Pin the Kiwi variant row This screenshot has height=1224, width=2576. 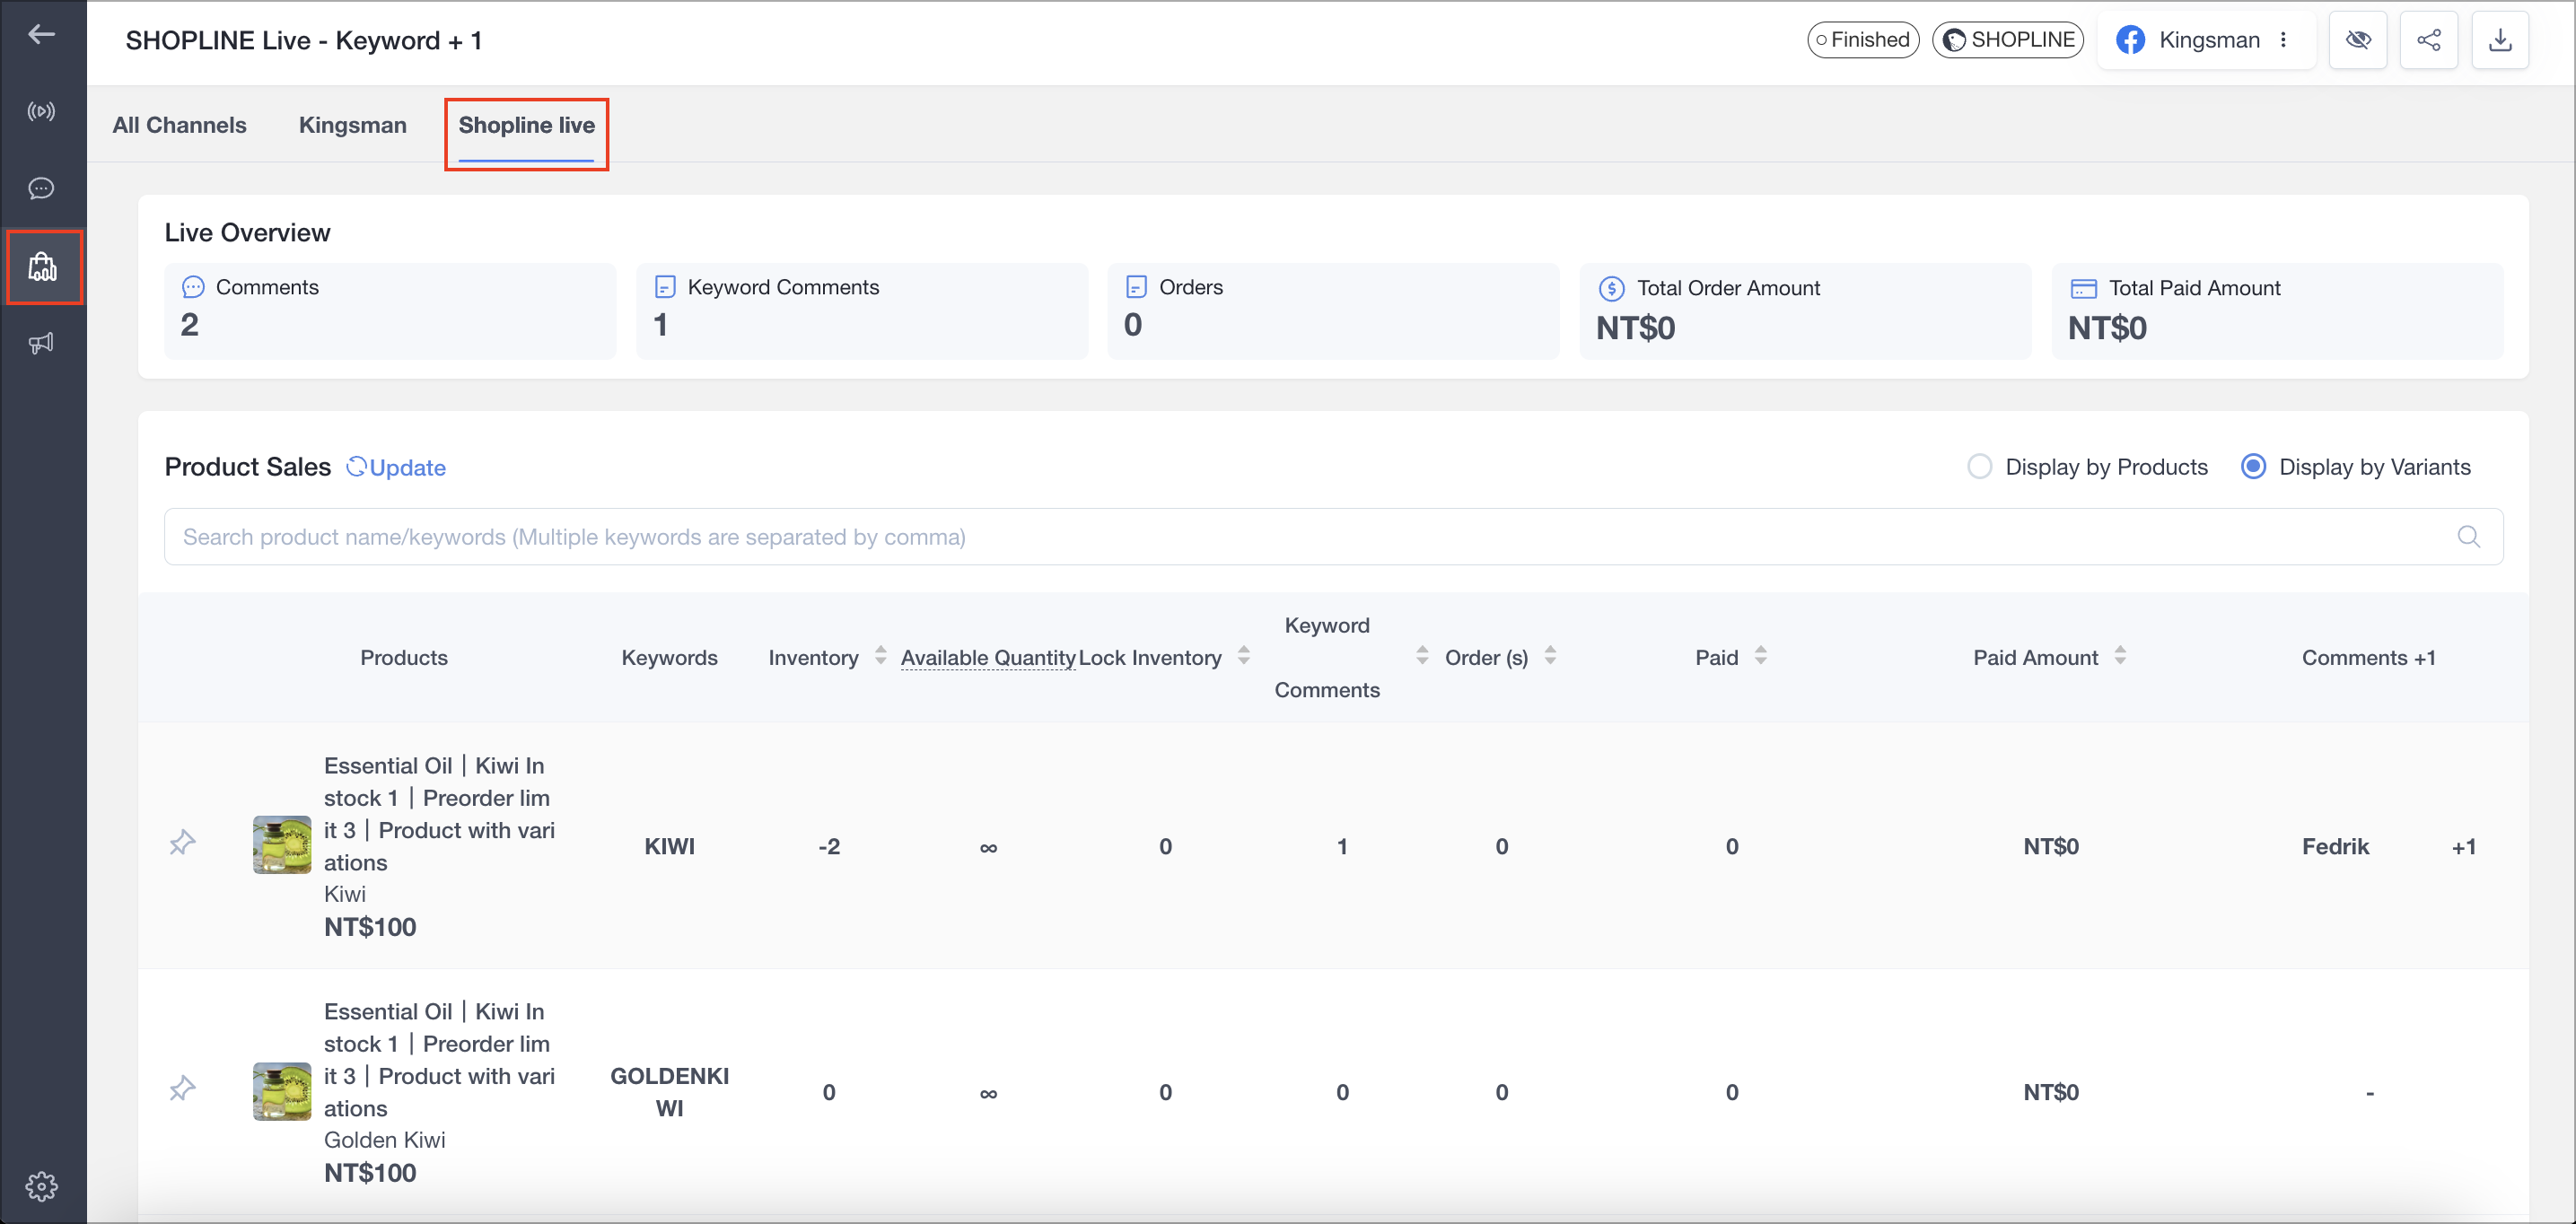click(182, 843)
